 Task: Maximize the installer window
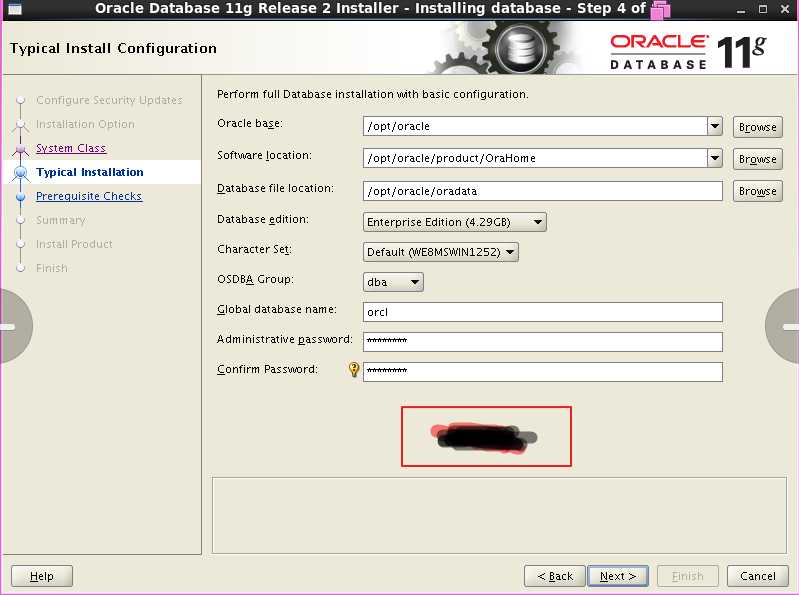pos(763,9)
